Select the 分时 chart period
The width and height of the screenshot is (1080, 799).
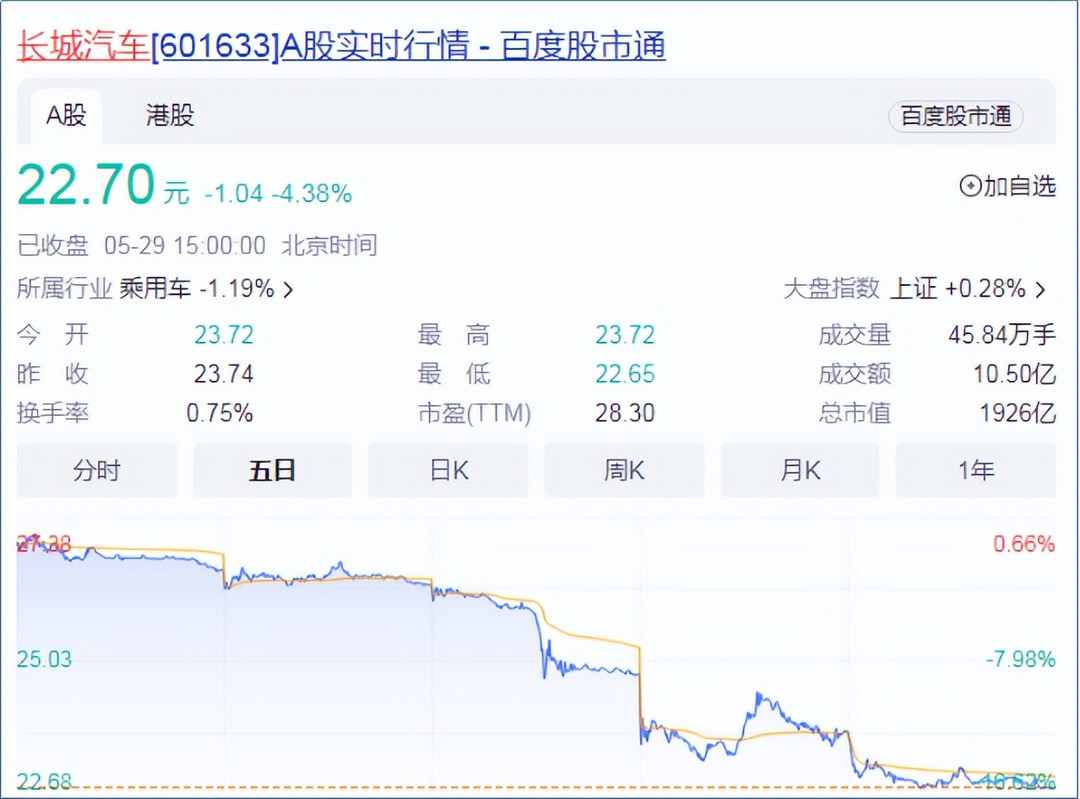click(x=97, y=470)
